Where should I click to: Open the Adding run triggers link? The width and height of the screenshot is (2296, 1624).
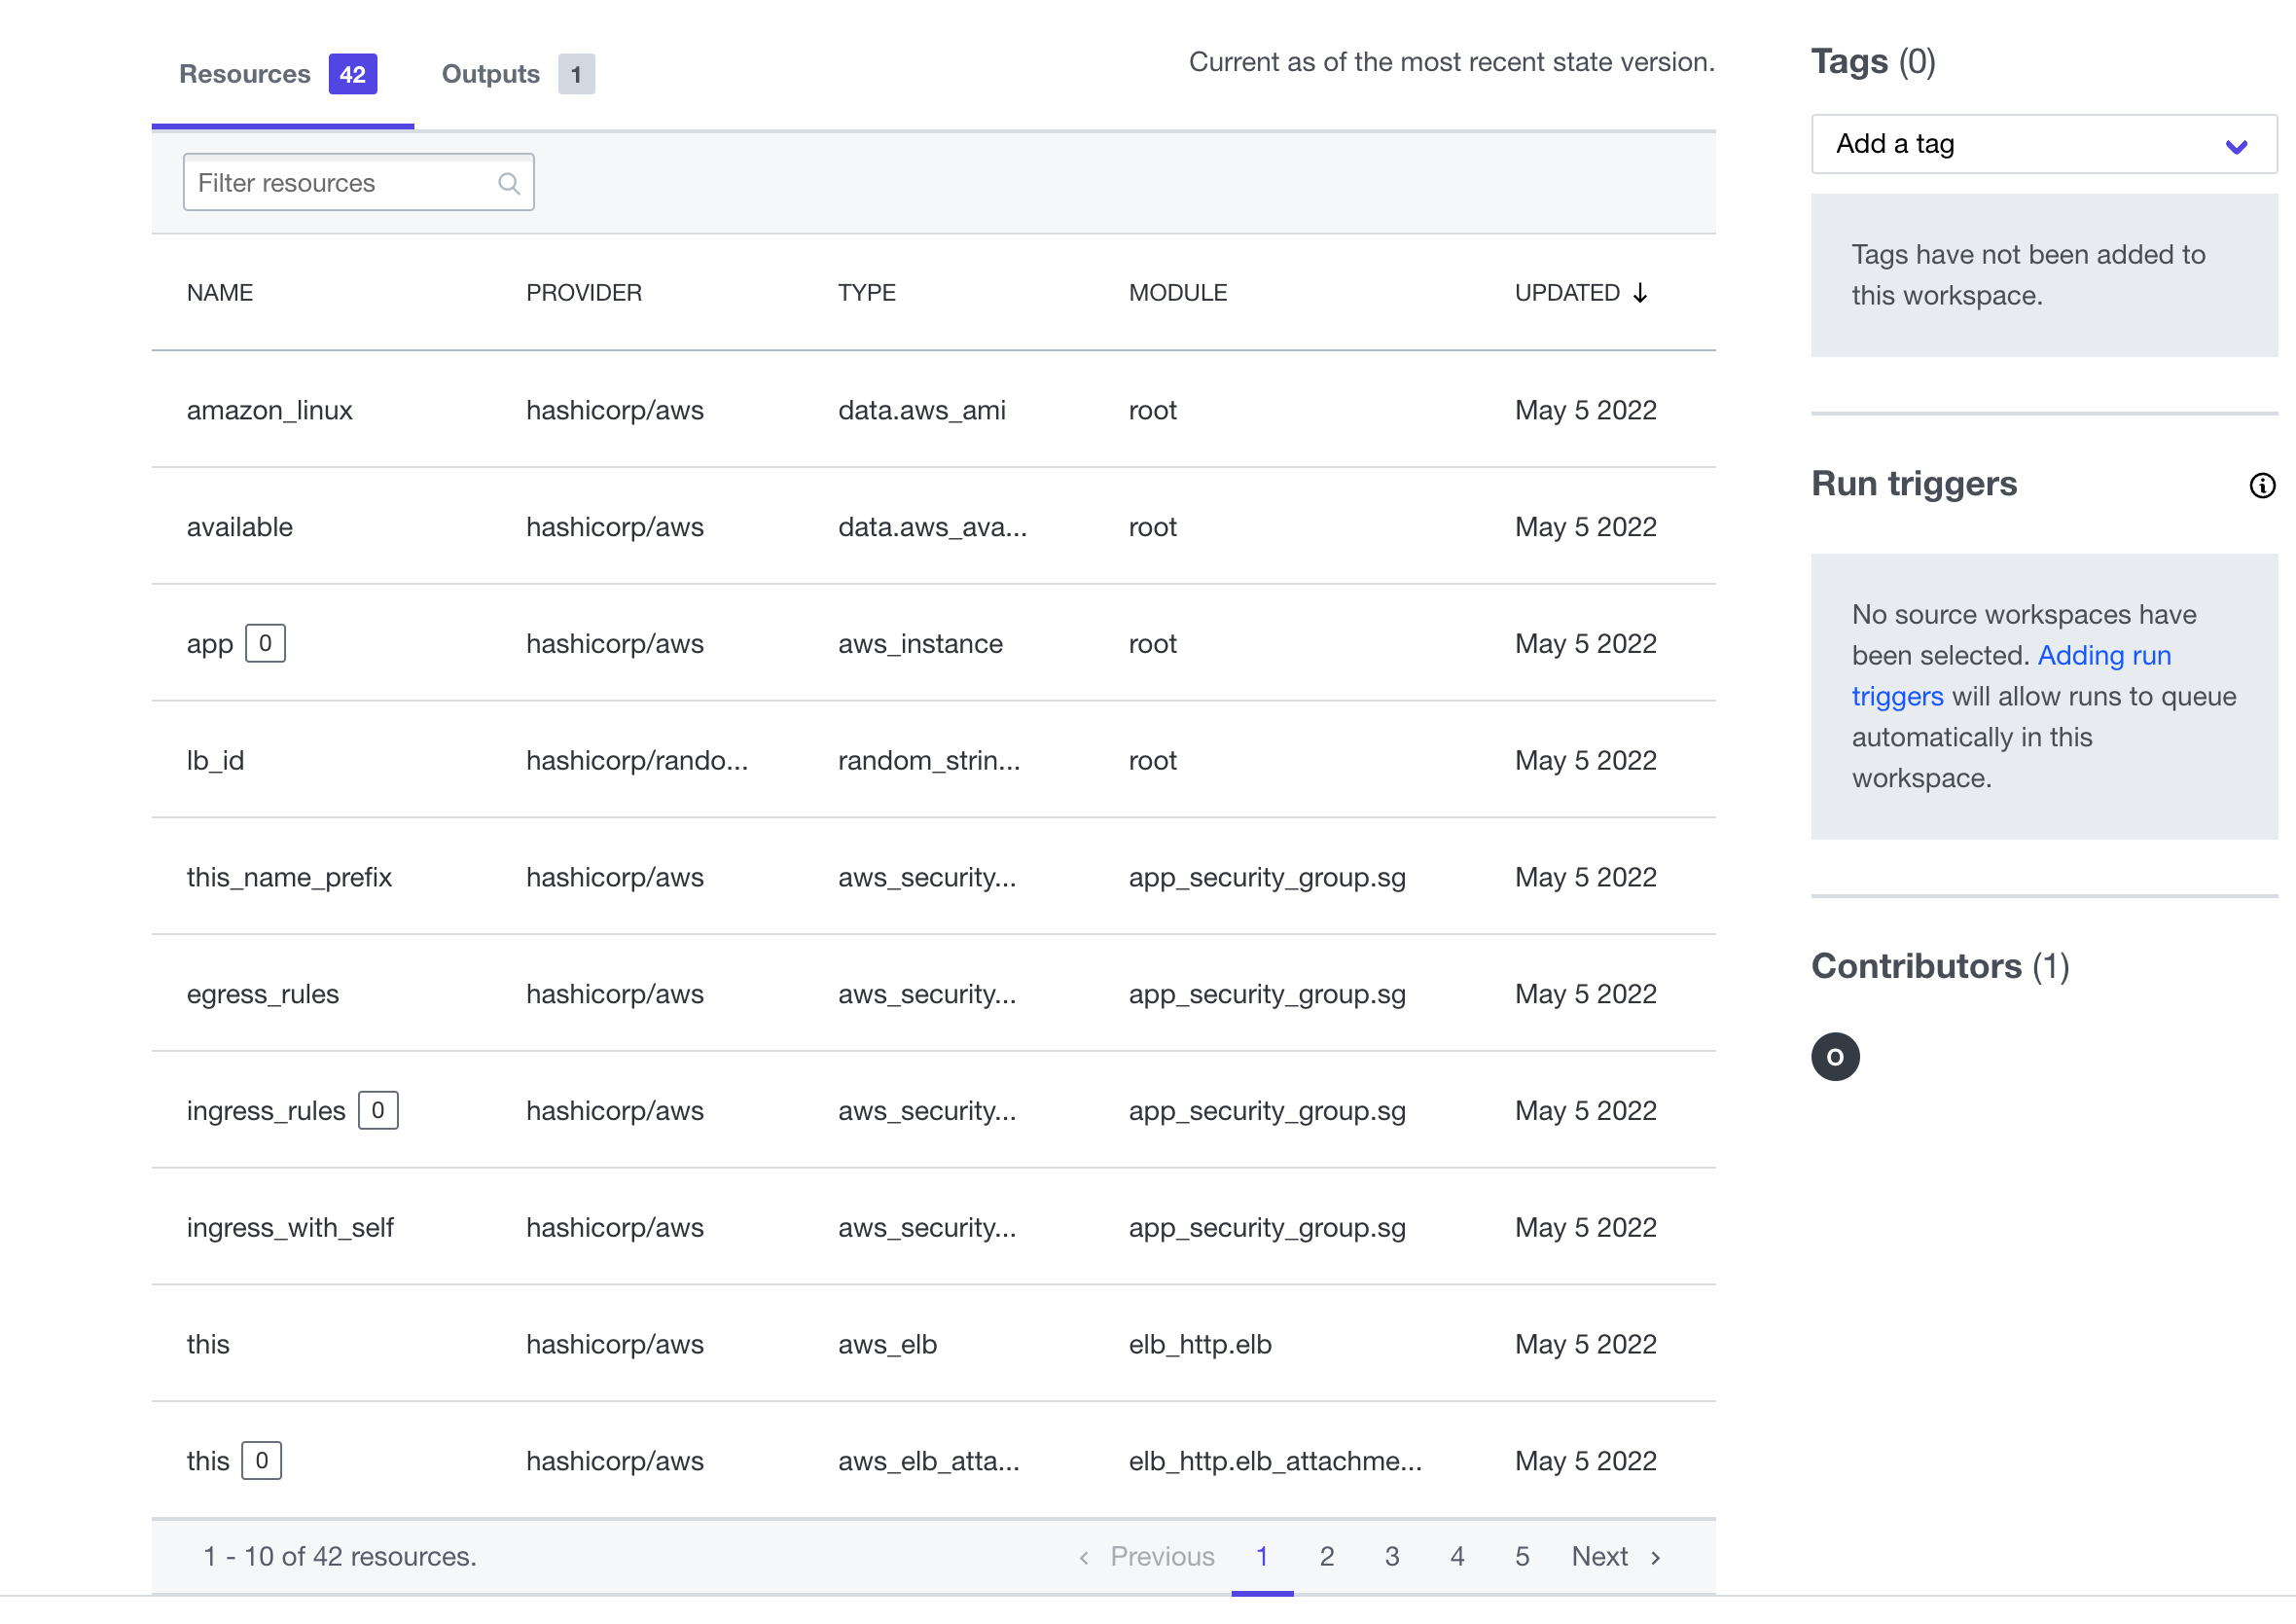click(x=2103, y=656)
